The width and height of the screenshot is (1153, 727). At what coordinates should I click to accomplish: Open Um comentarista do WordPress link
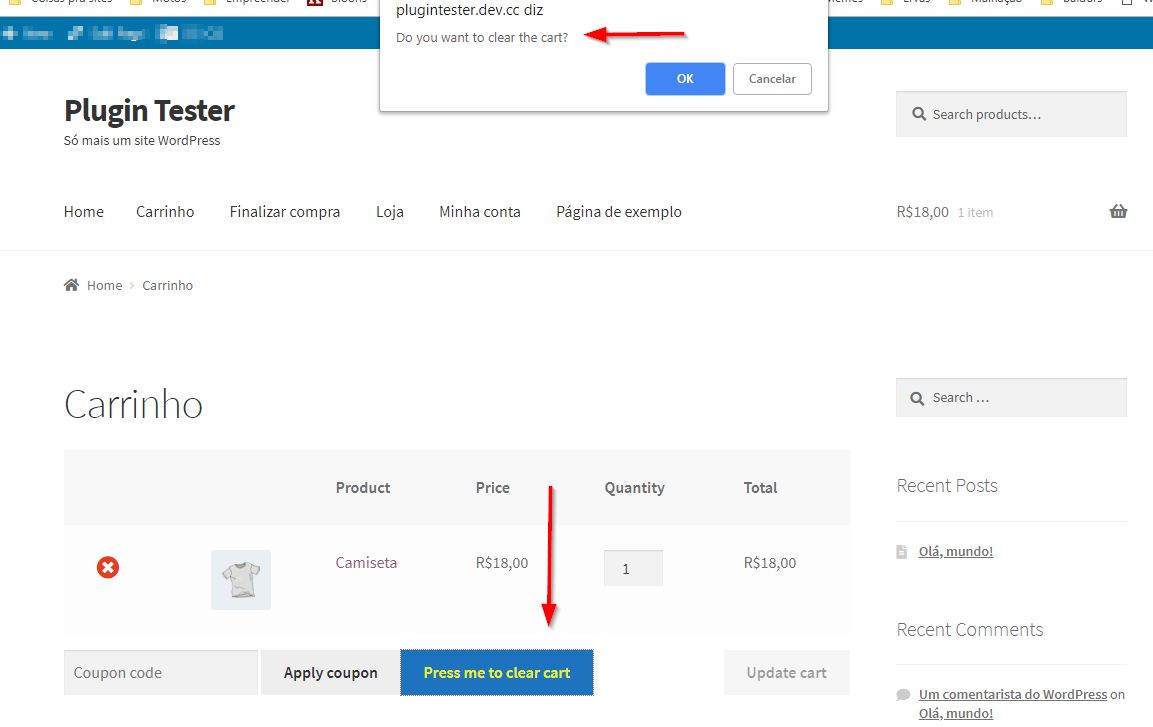click(1013, 694)
